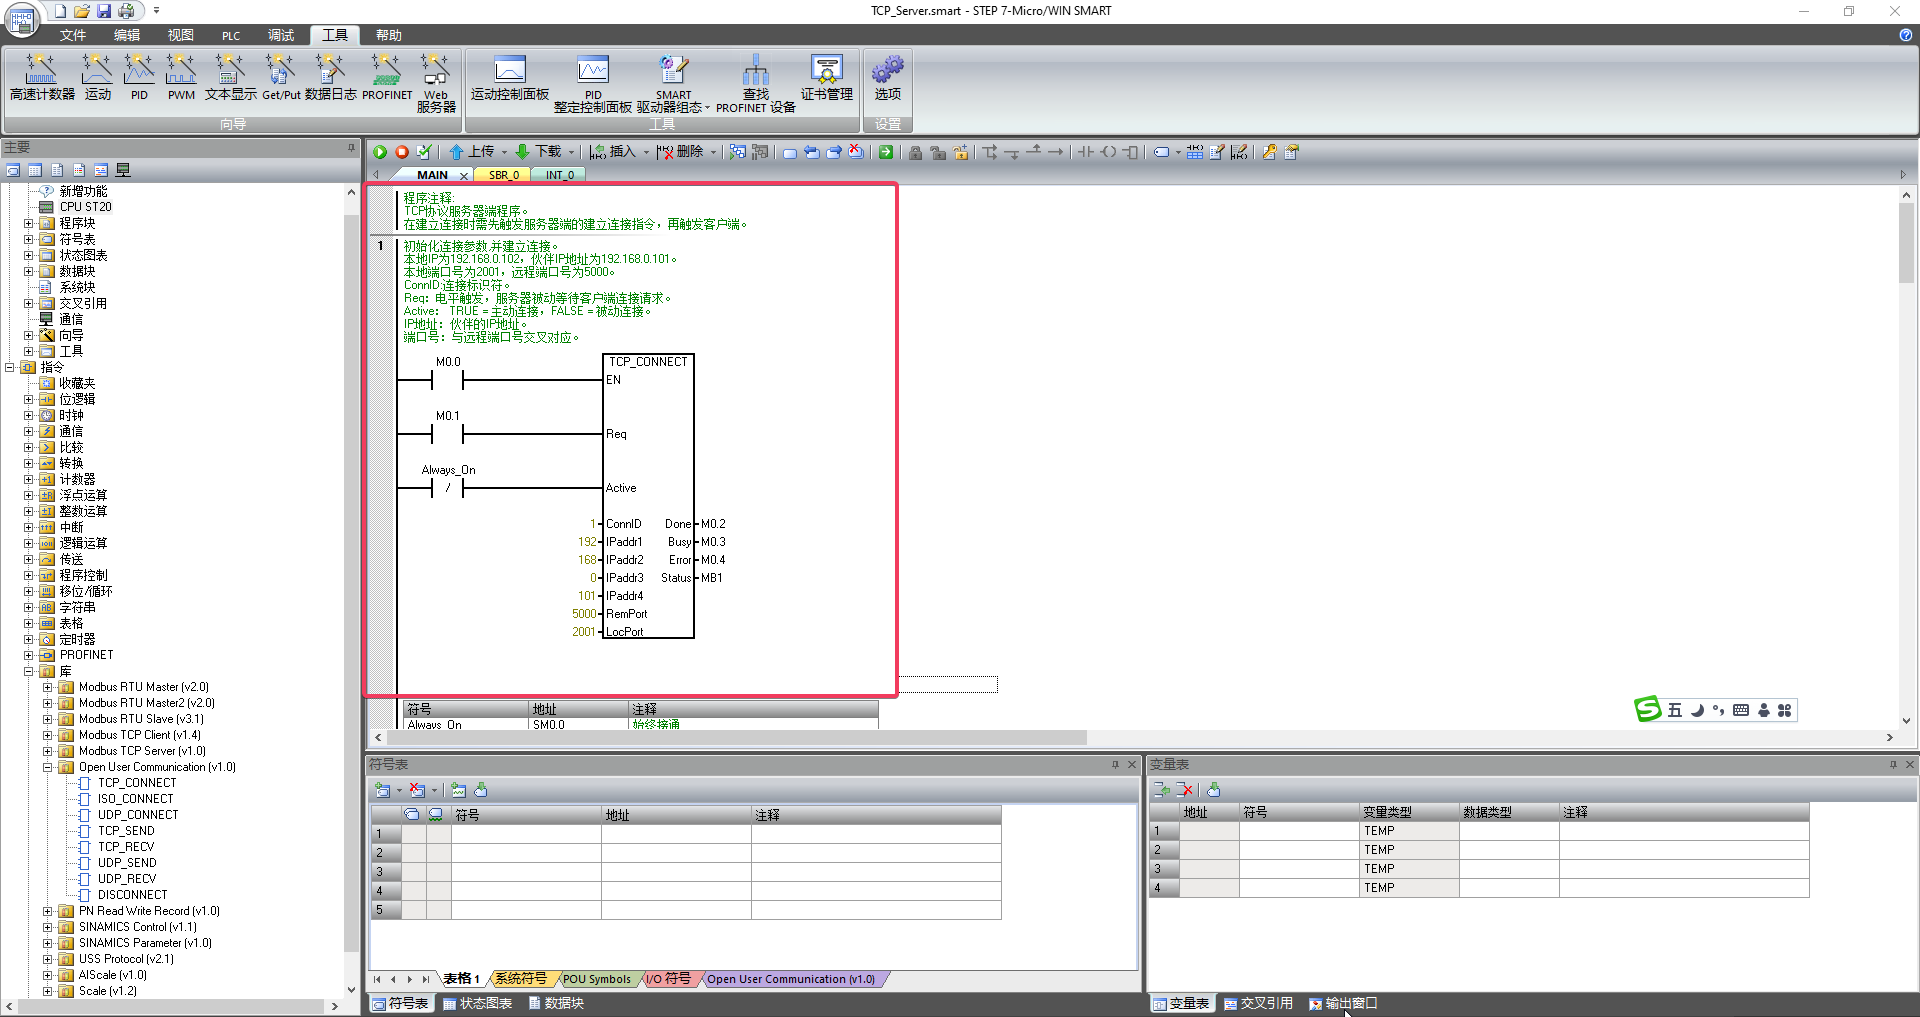This screenshot has width=1920, height=1017.
Task: Open the 文件 menu
Action: coord(73,35)
